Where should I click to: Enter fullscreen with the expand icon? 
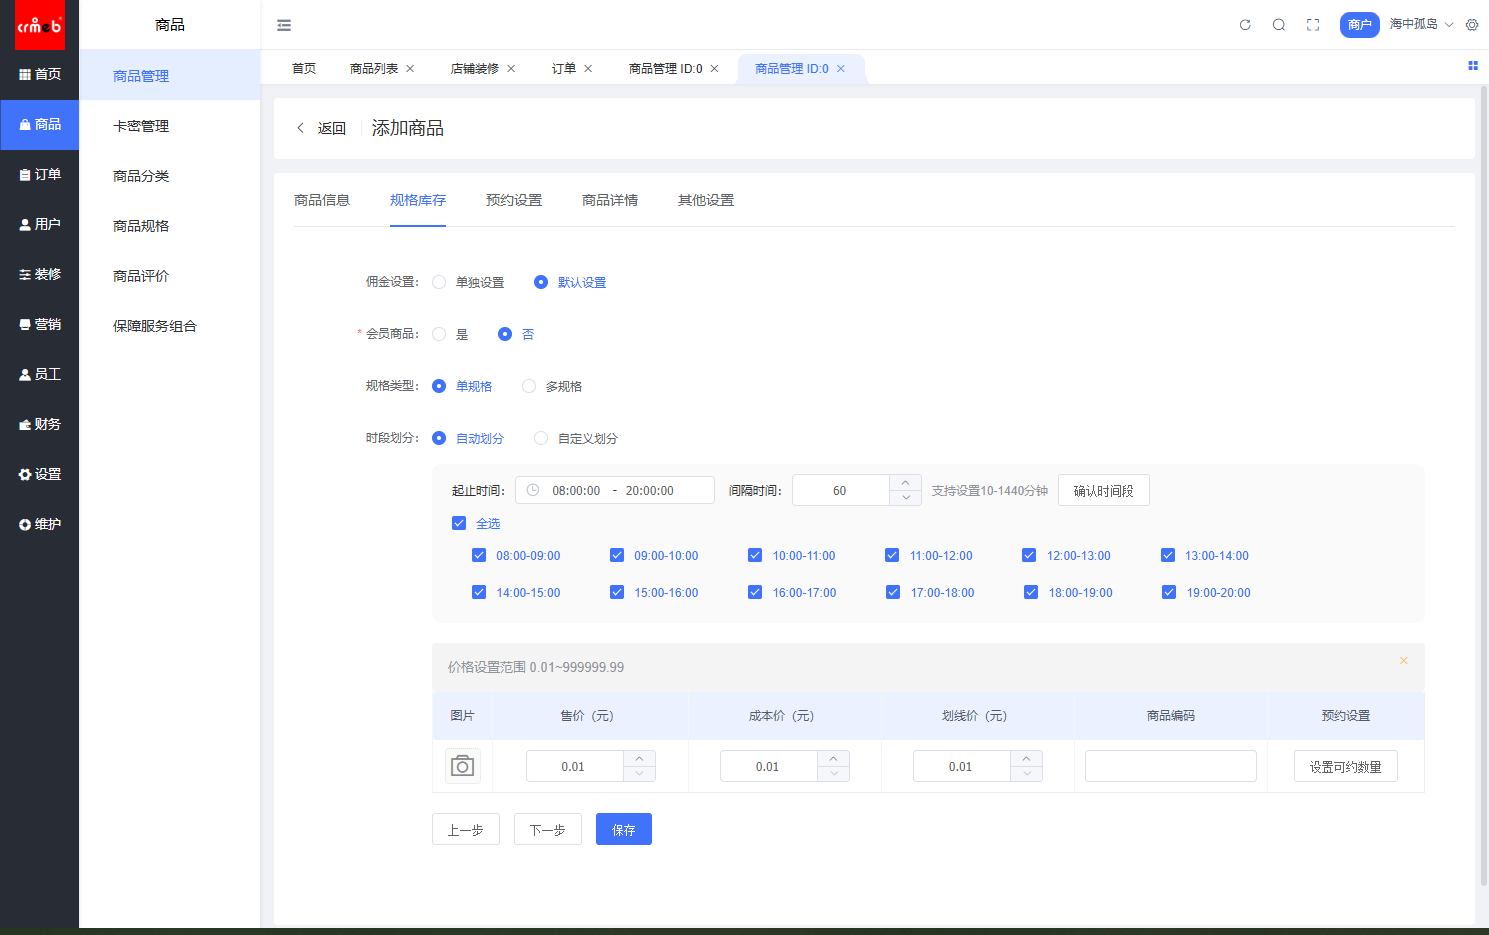click(1312, 24)
